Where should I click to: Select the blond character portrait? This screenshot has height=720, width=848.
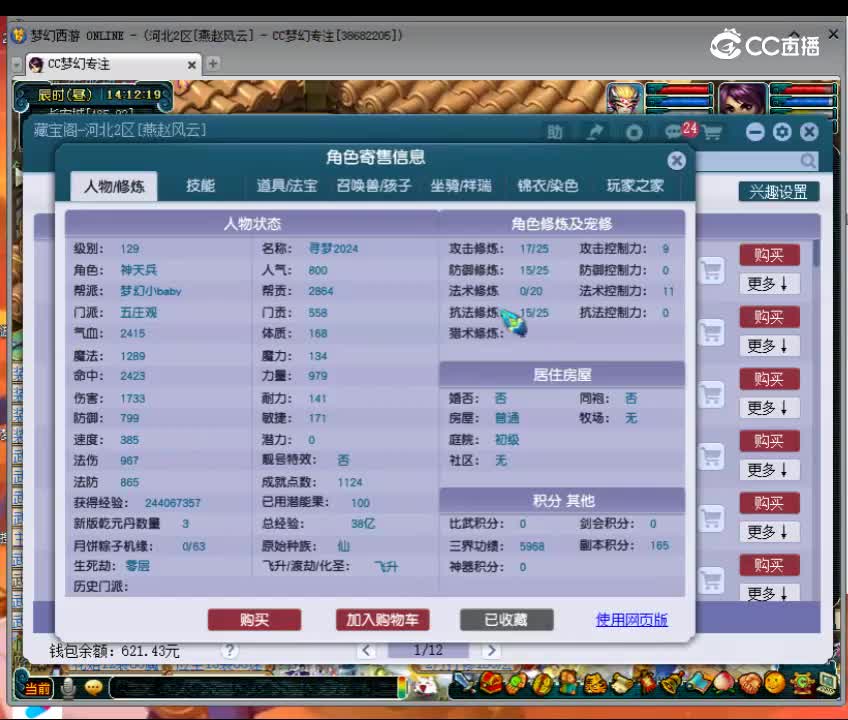click(x=625, y=98)
